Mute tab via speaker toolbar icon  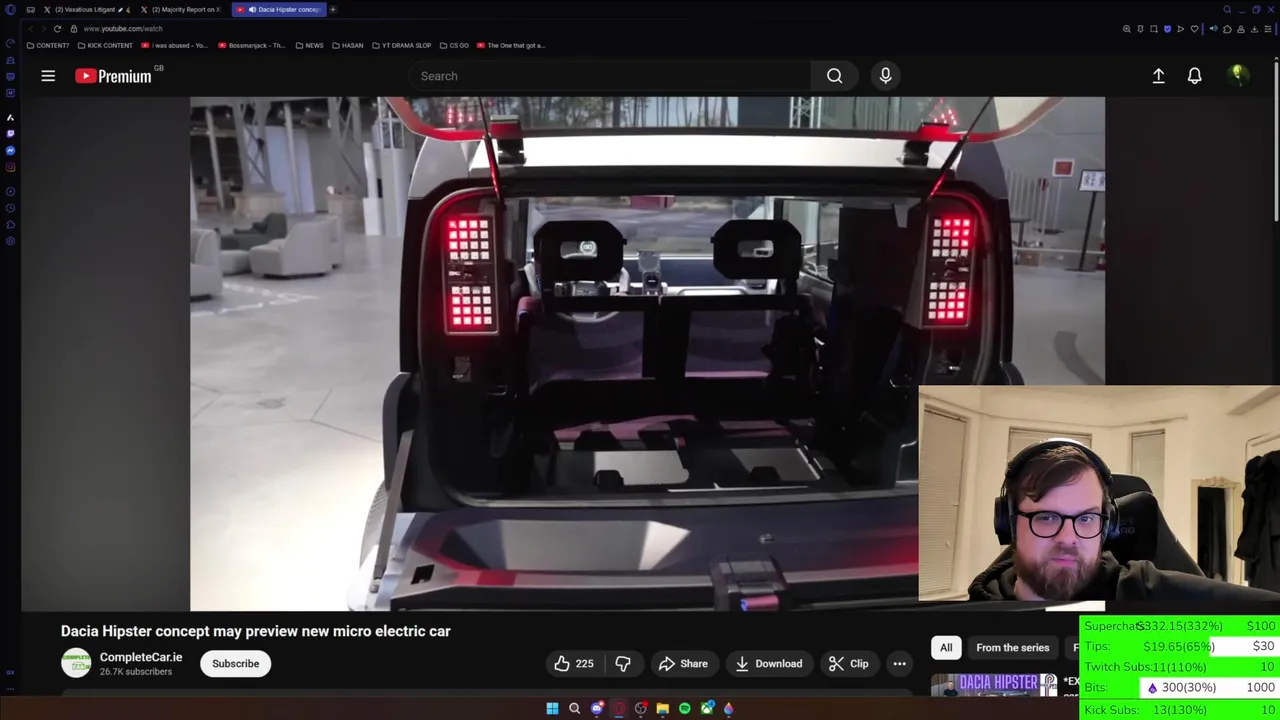[1214, 28]
